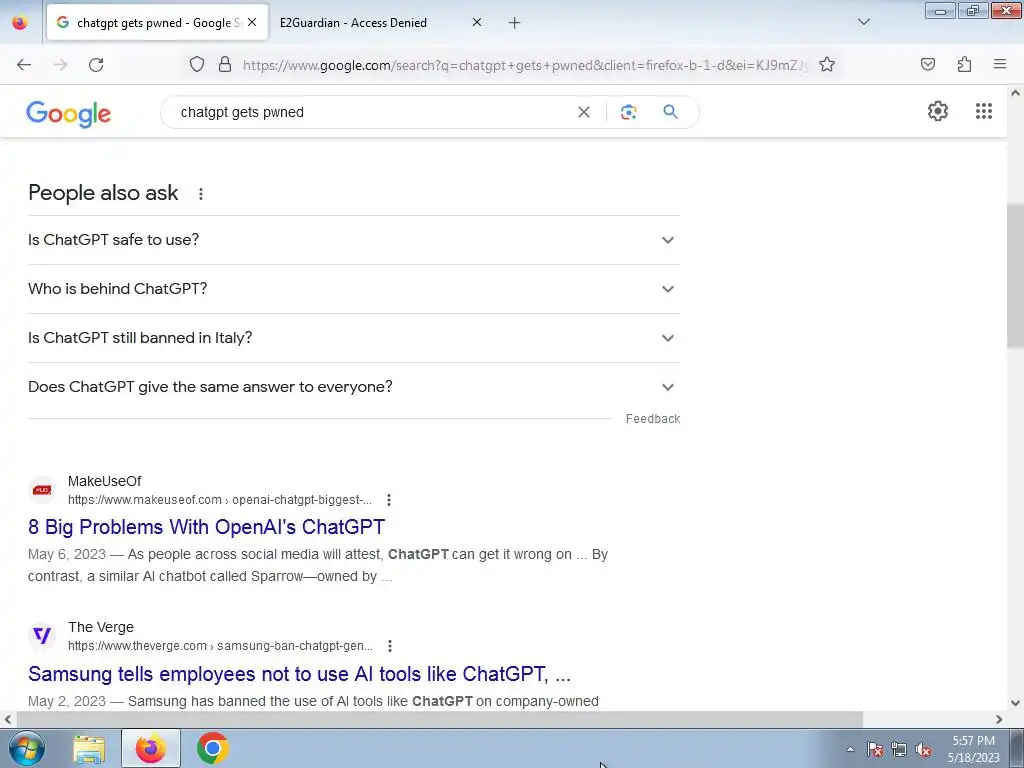Clear the search box with the X icon
This screenshot has height=768, width=1024.
click(584, 112)
